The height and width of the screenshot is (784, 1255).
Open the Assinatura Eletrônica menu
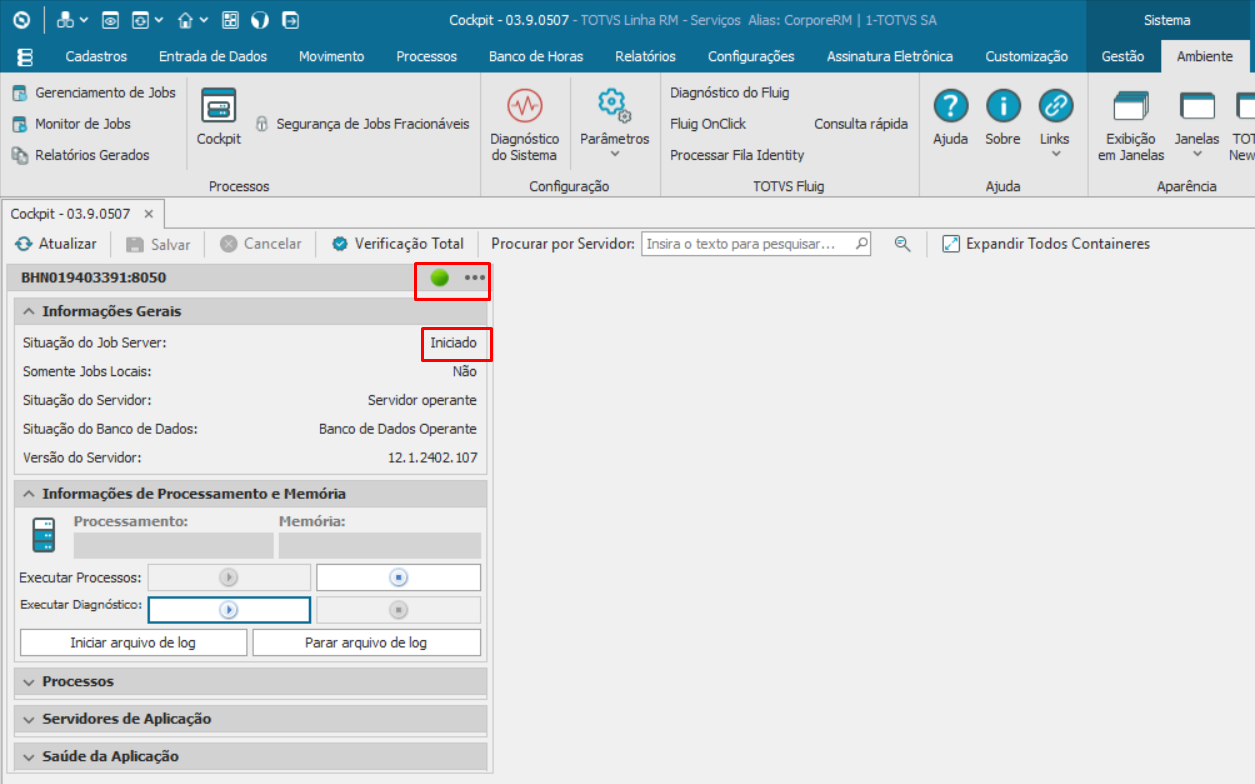coord(890,56)
